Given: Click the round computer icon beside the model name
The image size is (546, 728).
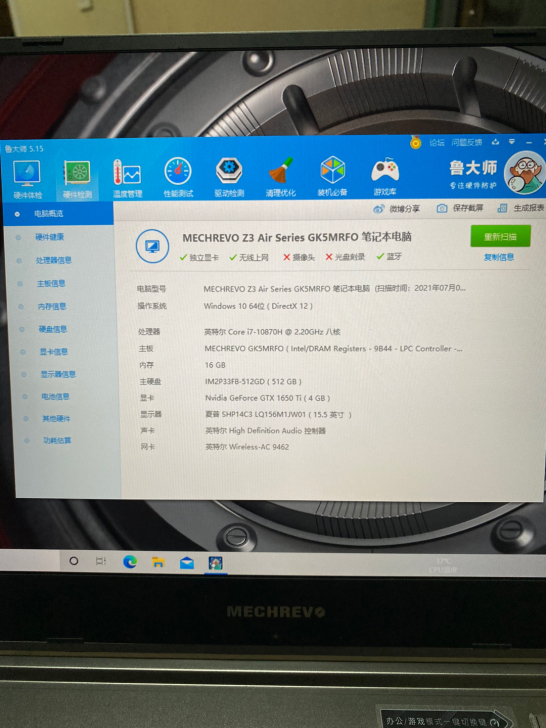Looking at the screenshot, I should tap(152, 246).
